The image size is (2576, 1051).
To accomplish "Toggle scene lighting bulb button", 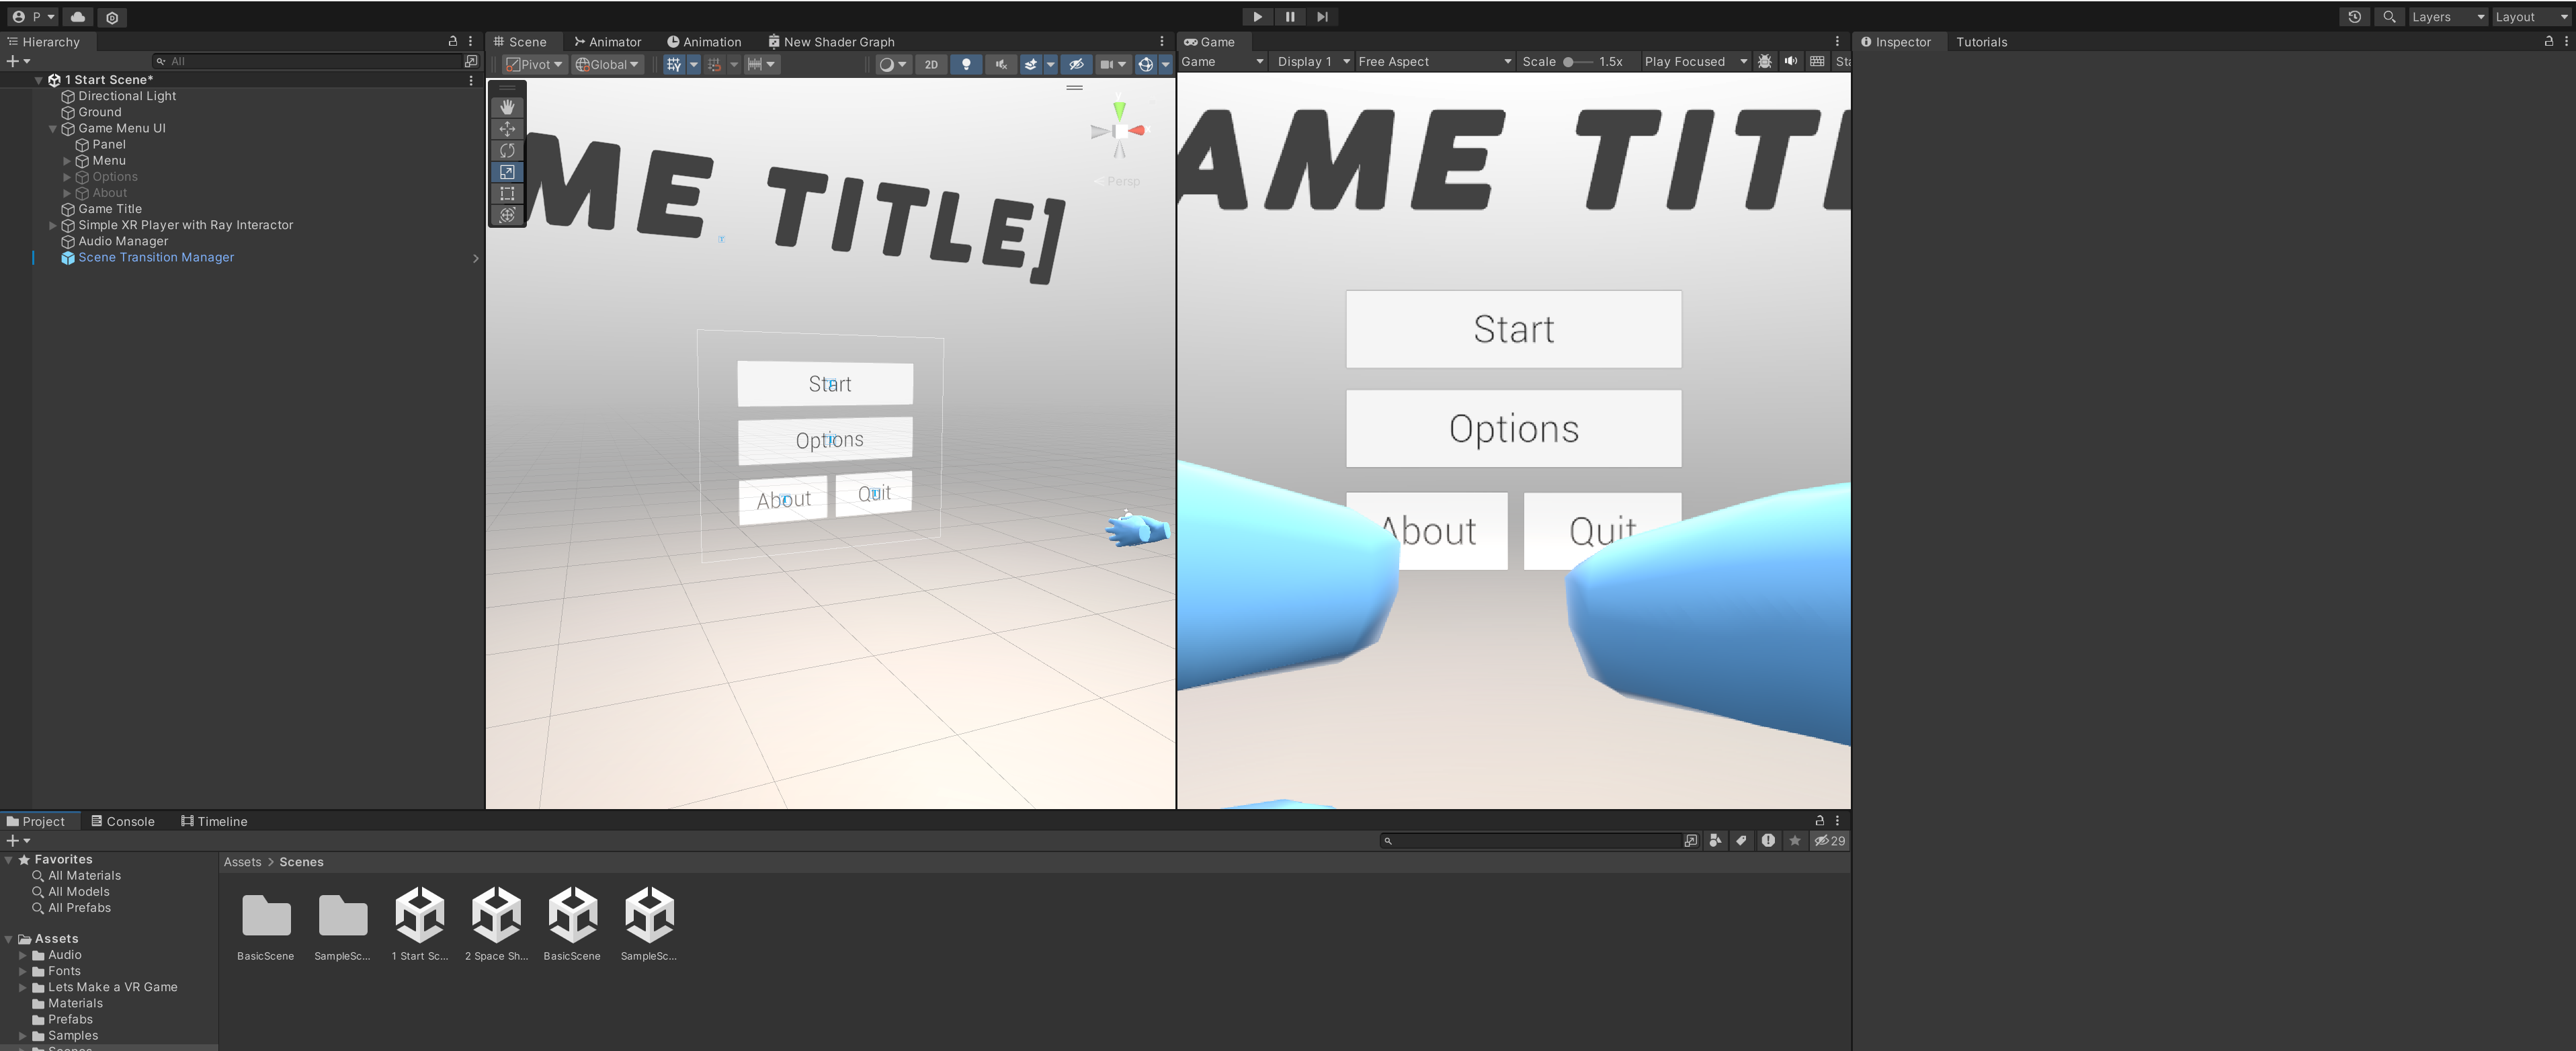I will click(966, 64).
